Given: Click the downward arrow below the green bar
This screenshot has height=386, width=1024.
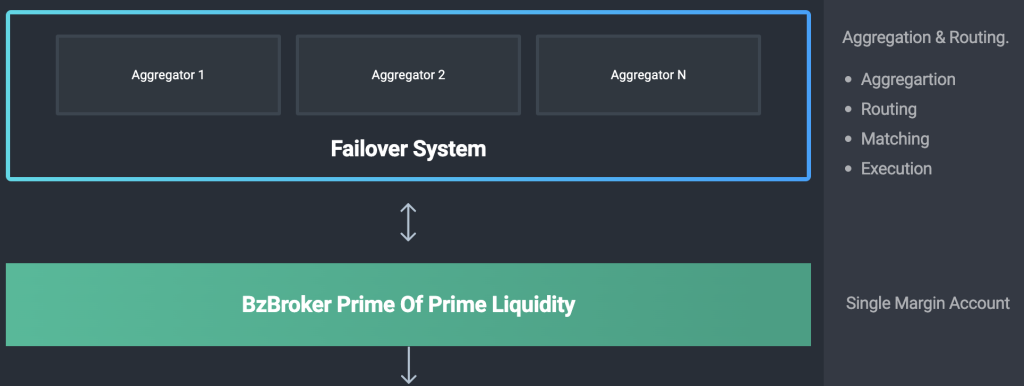Looking at the screenshot, I should click(x=408, y=365).
